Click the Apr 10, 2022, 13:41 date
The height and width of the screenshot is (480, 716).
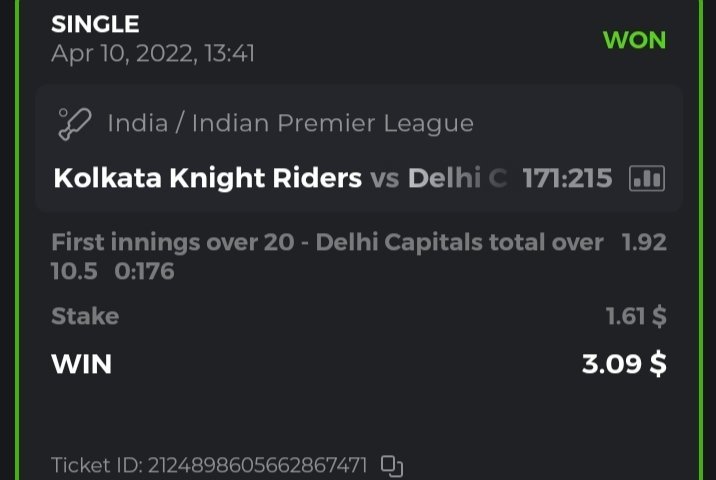153,53
